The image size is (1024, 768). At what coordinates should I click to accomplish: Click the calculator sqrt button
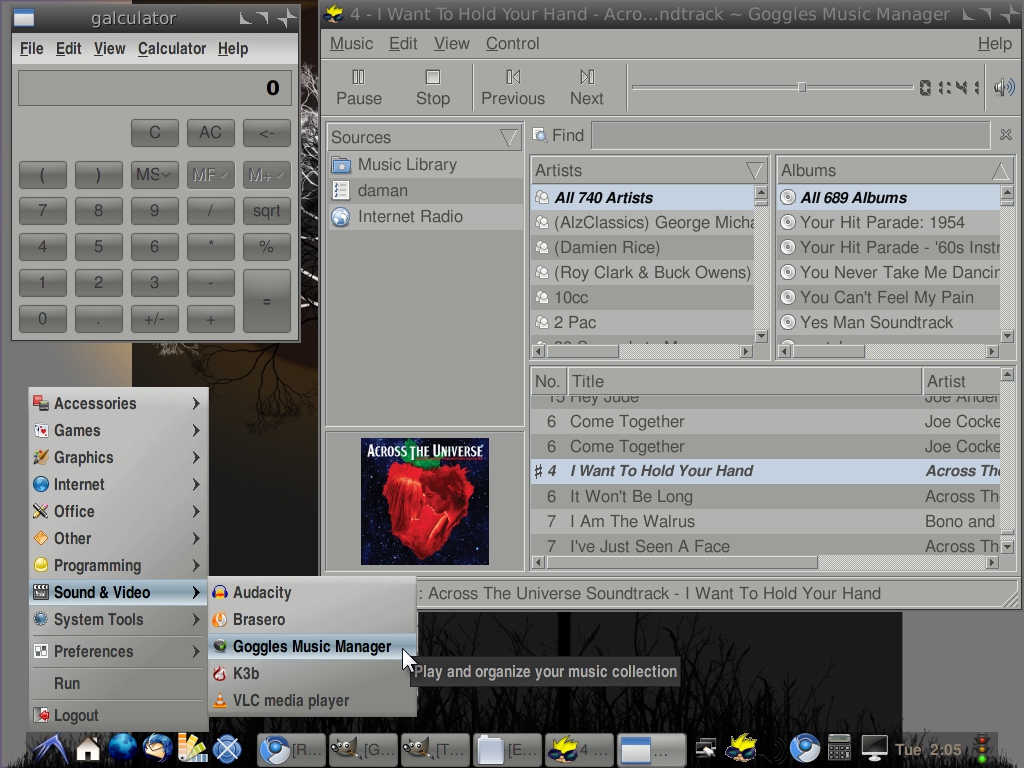click(266, 211)
